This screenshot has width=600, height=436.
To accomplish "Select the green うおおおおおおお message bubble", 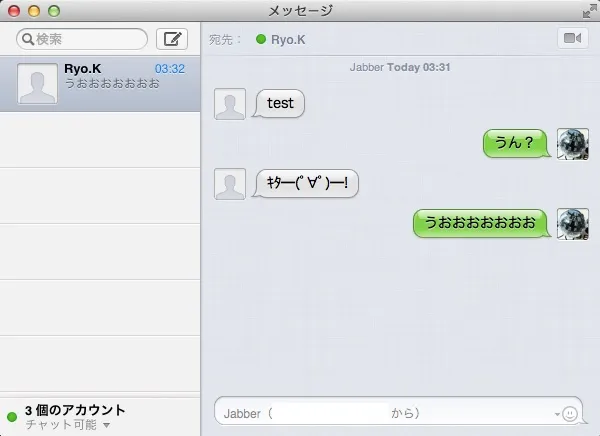I will pos(481,222).
